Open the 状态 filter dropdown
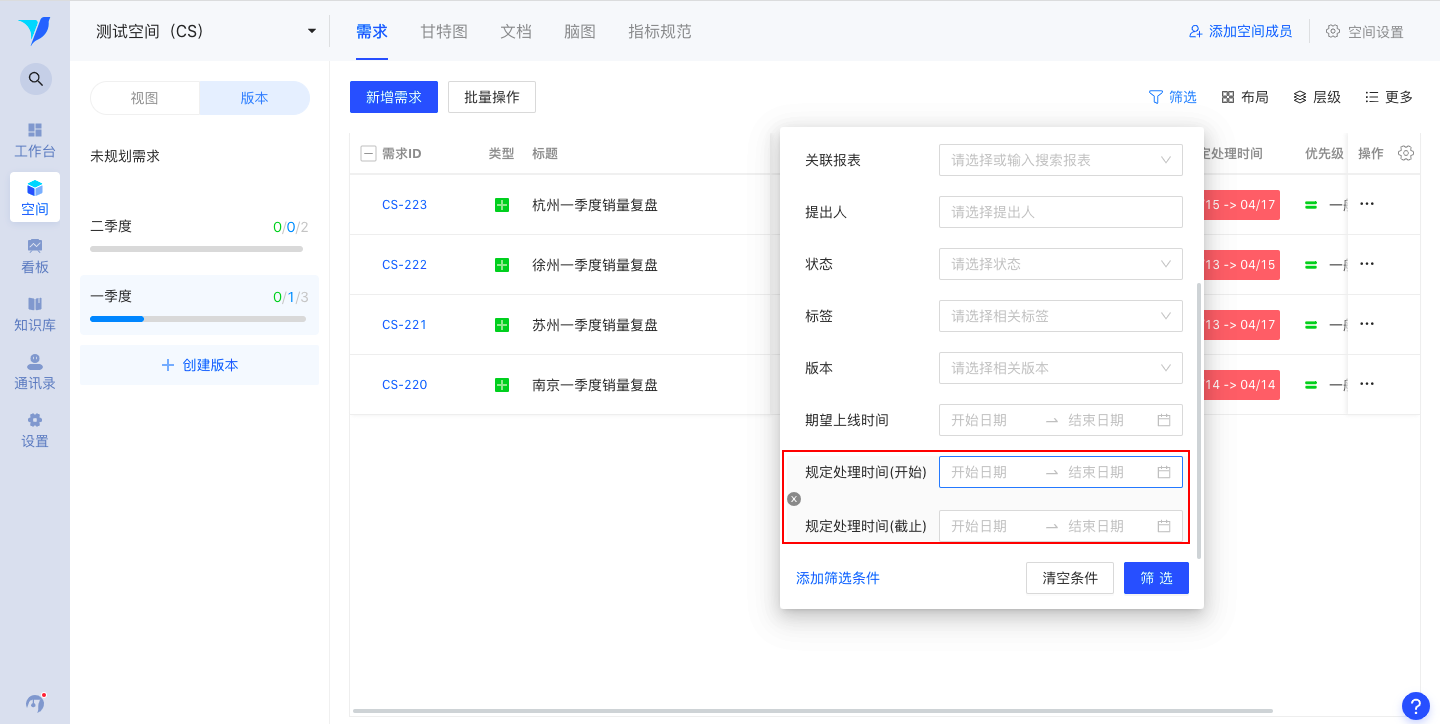1440x724 pixels. pyautogui.click(x=1060, y=264)
